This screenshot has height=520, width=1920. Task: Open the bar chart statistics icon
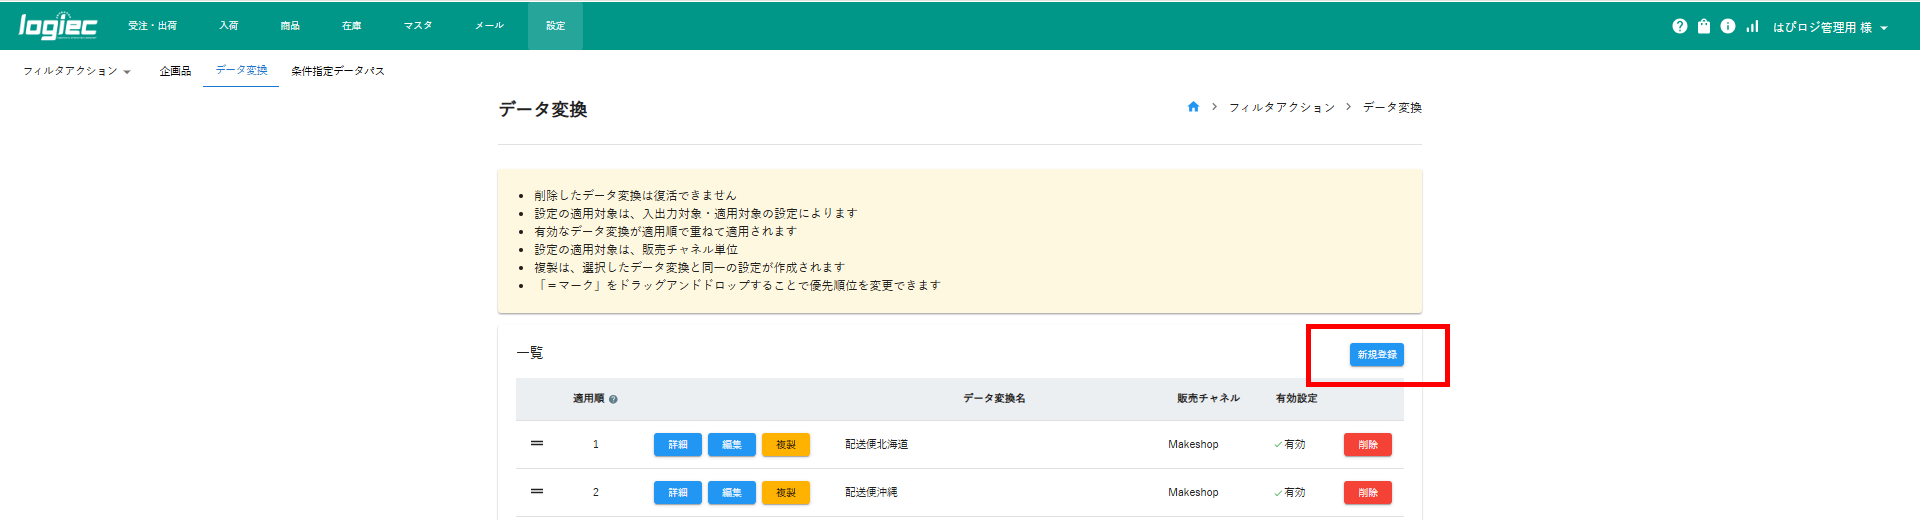click(1752, 26)
